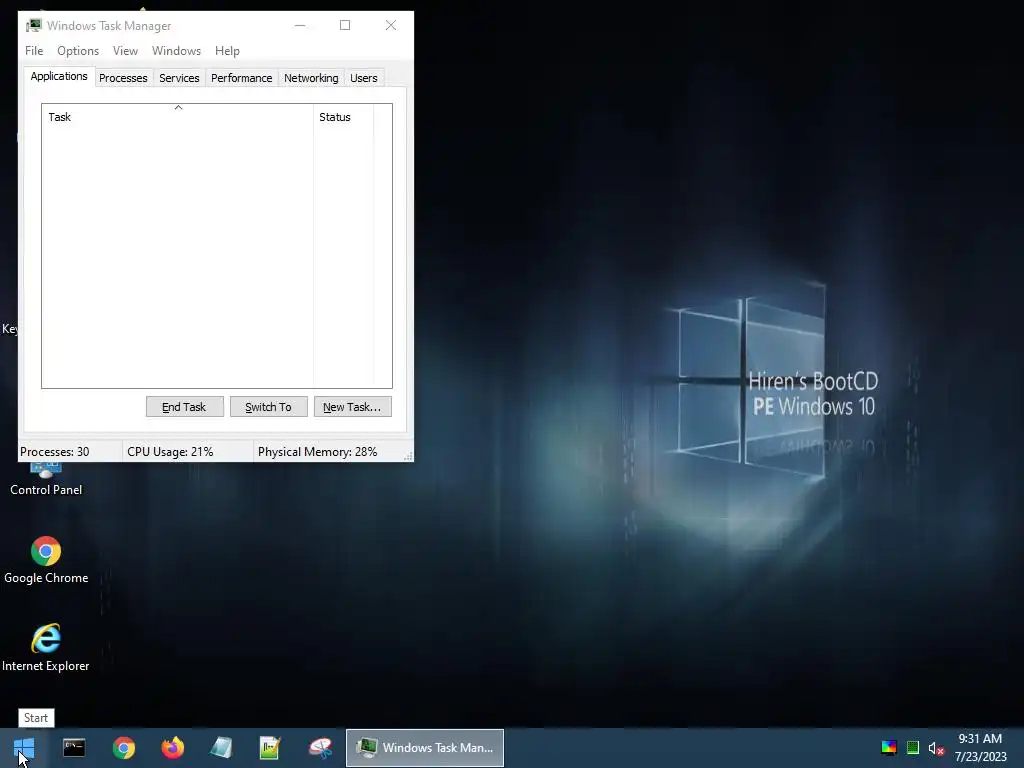Sort by the Task column header
The width and height of the screenshot is (1024, 768).
tap(178, 117)
